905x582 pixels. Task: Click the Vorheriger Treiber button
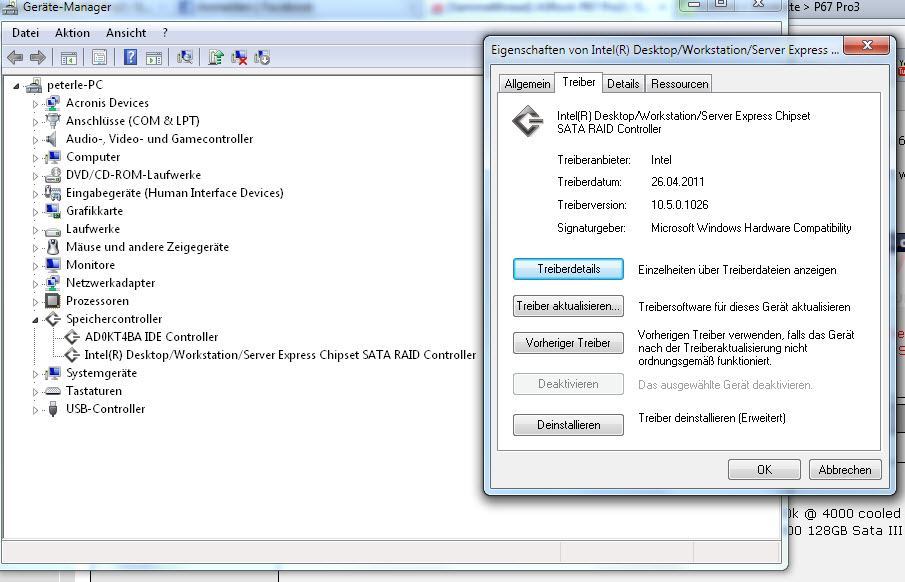coord(569,343)
